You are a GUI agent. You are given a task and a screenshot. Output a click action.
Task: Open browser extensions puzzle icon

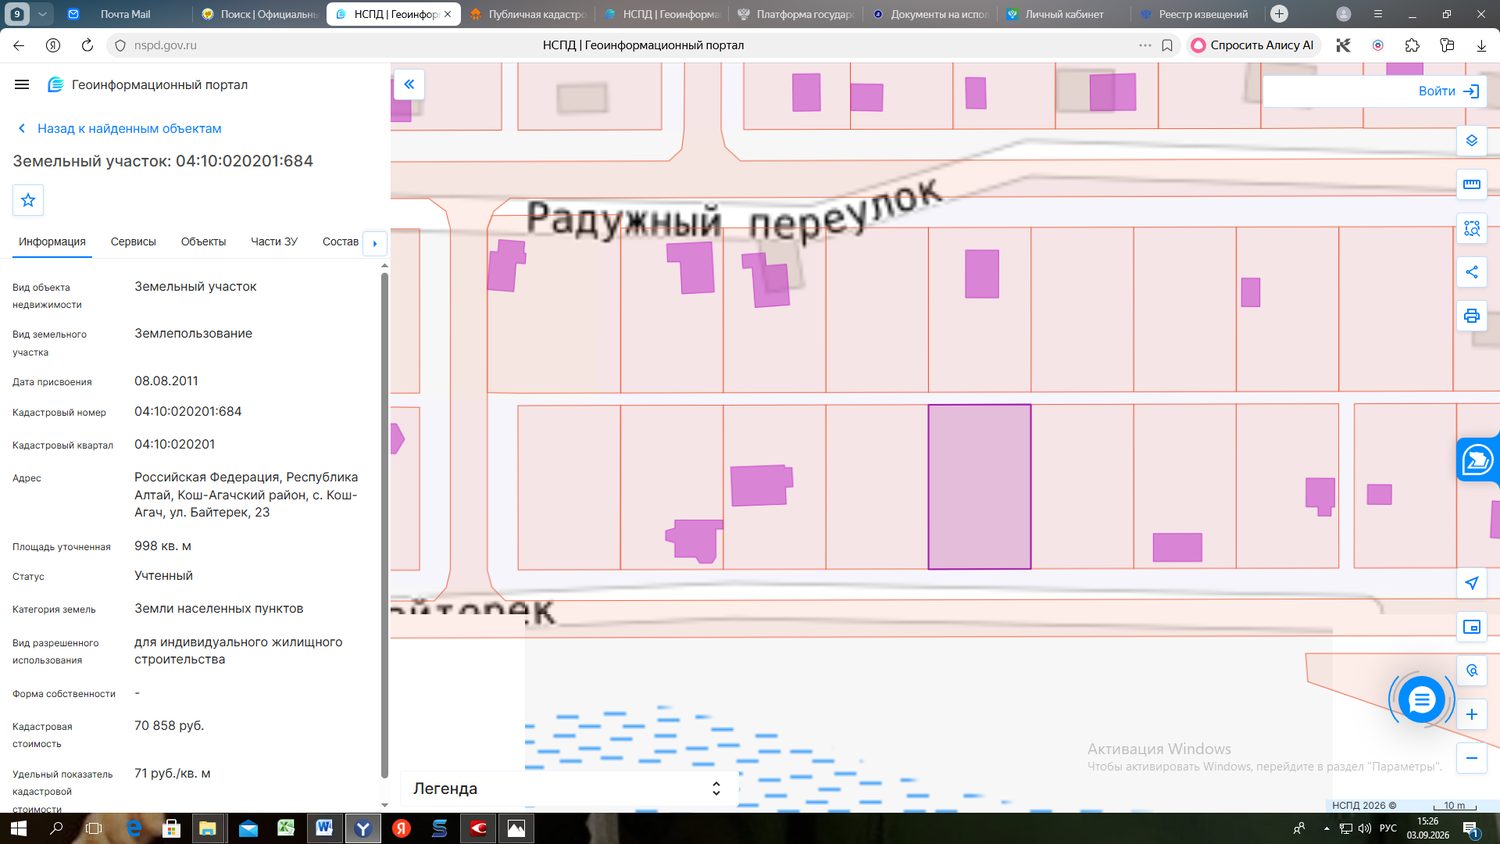(1412, 45)
